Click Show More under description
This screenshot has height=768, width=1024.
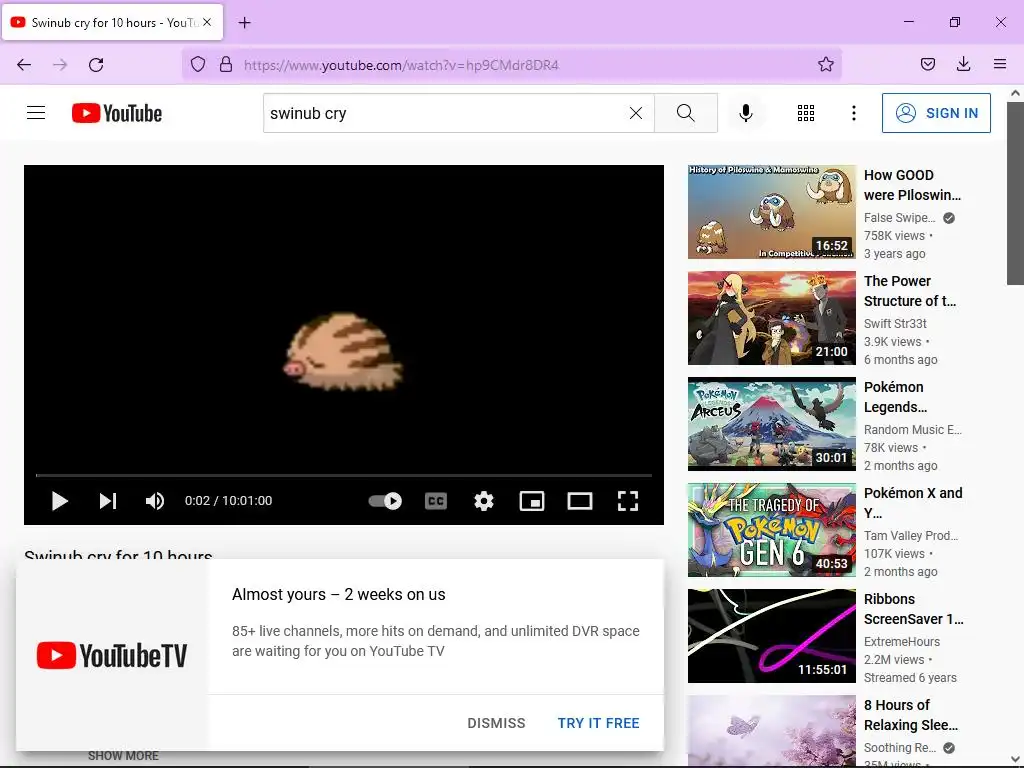tap(123, 756)
